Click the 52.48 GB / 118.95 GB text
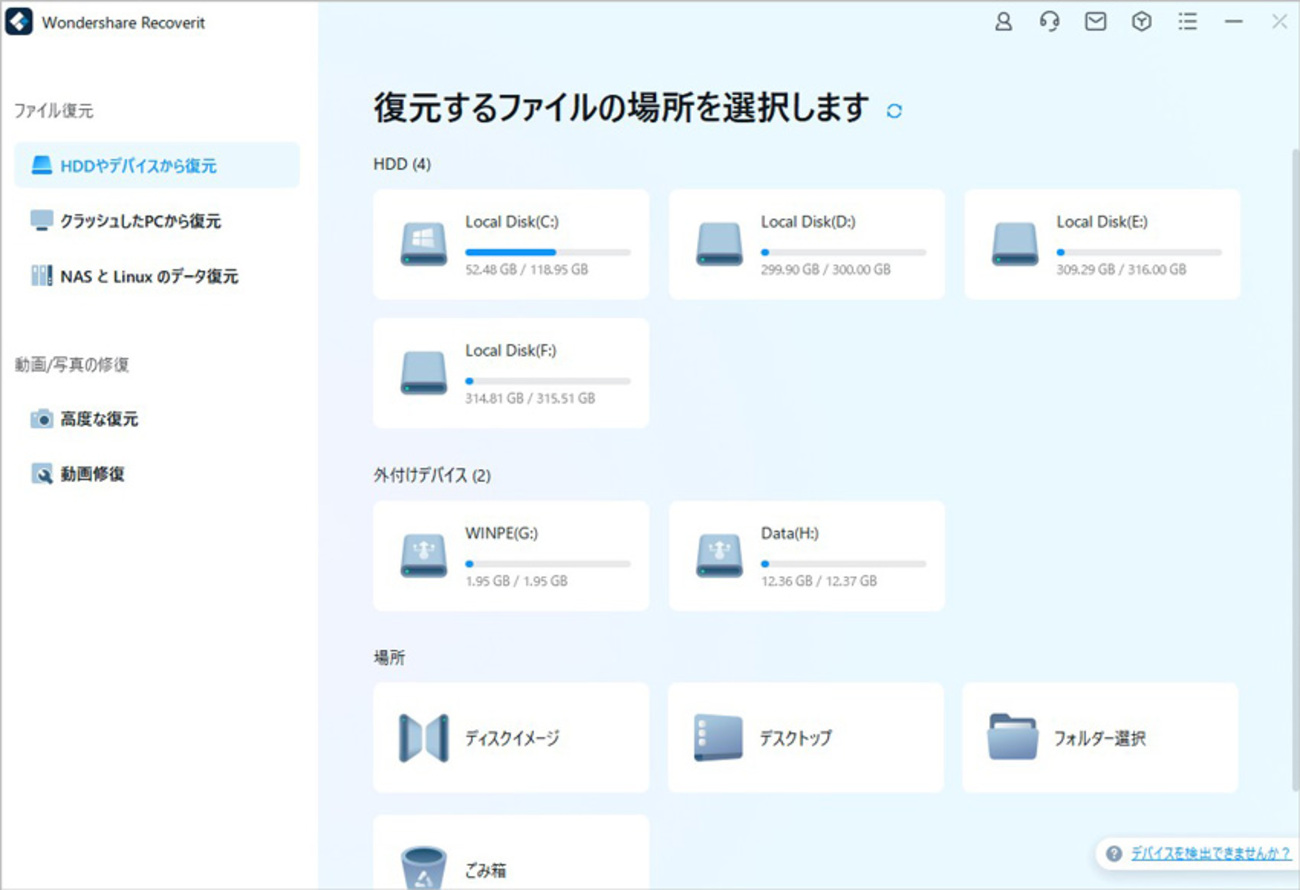1300x890 pixels. (526, 270)
